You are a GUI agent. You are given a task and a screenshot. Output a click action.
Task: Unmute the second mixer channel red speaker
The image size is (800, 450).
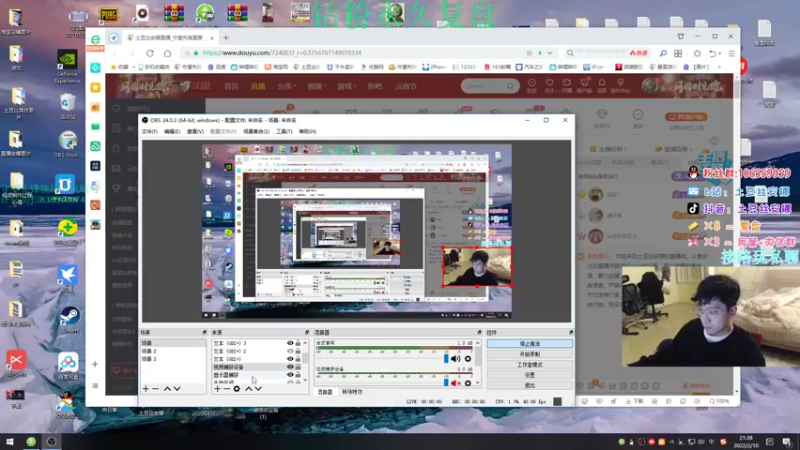point(456,383)
